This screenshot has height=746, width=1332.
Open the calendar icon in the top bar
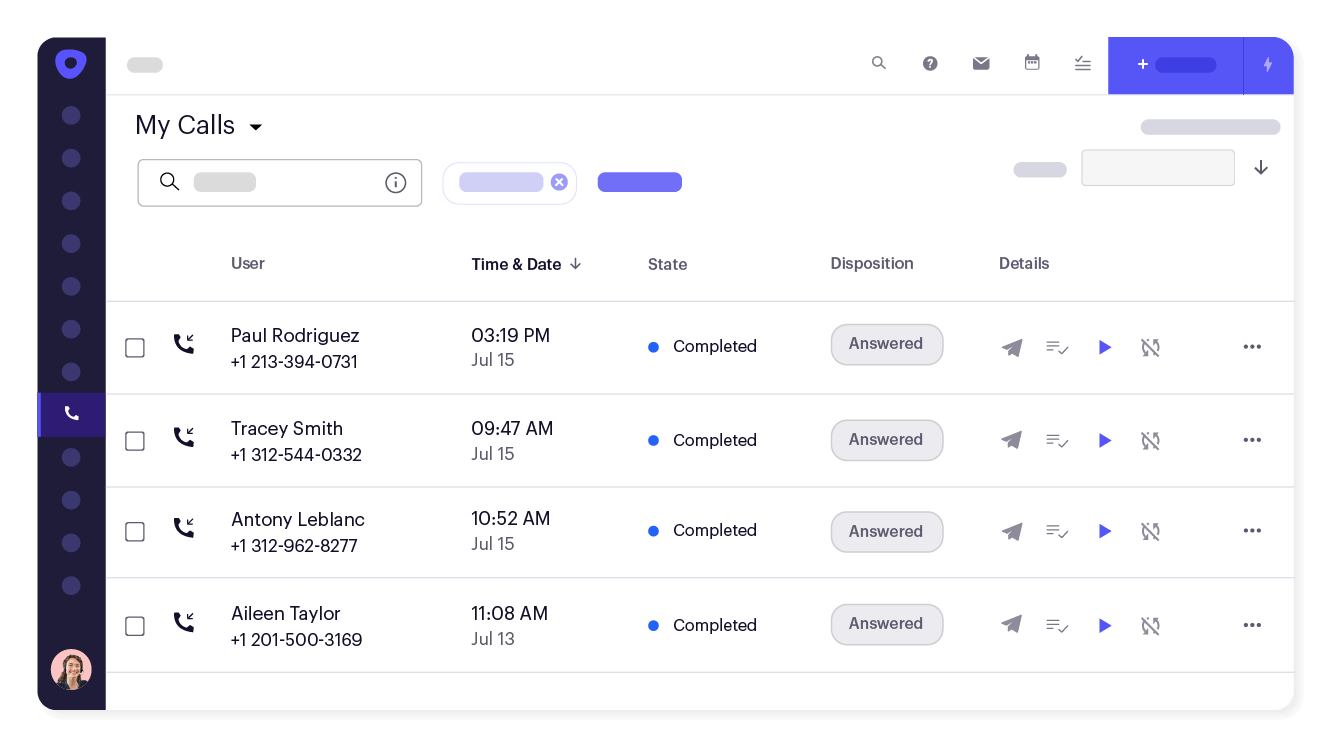[1032, 63]
